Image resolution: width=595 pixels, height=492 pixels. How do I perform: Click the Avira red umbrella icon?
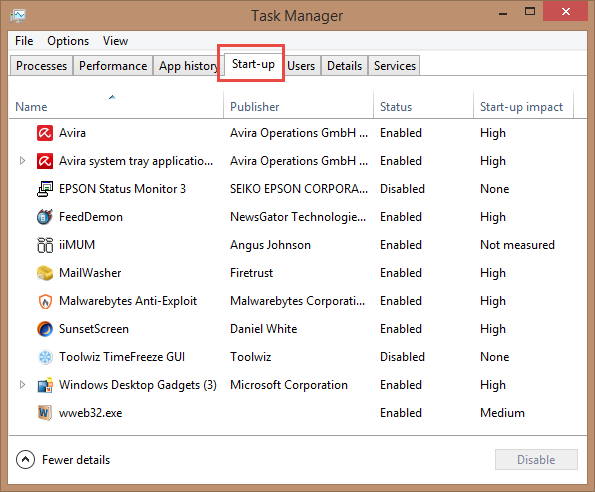[x=45, y=133]
